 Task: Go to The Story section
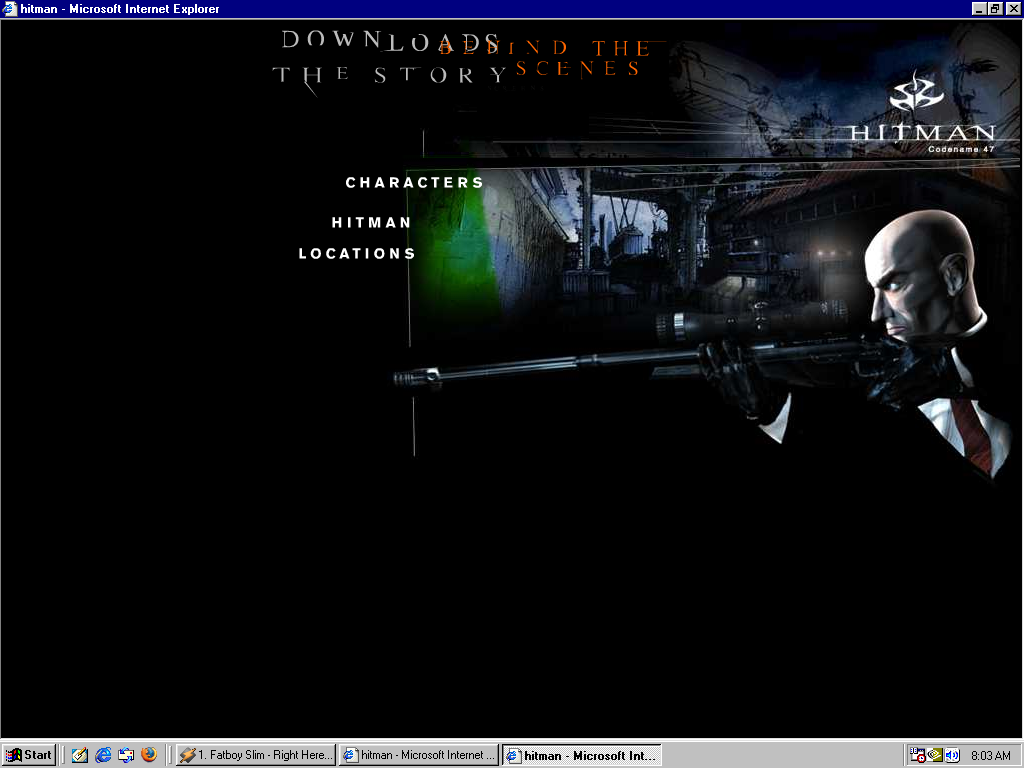pos(390,75)
